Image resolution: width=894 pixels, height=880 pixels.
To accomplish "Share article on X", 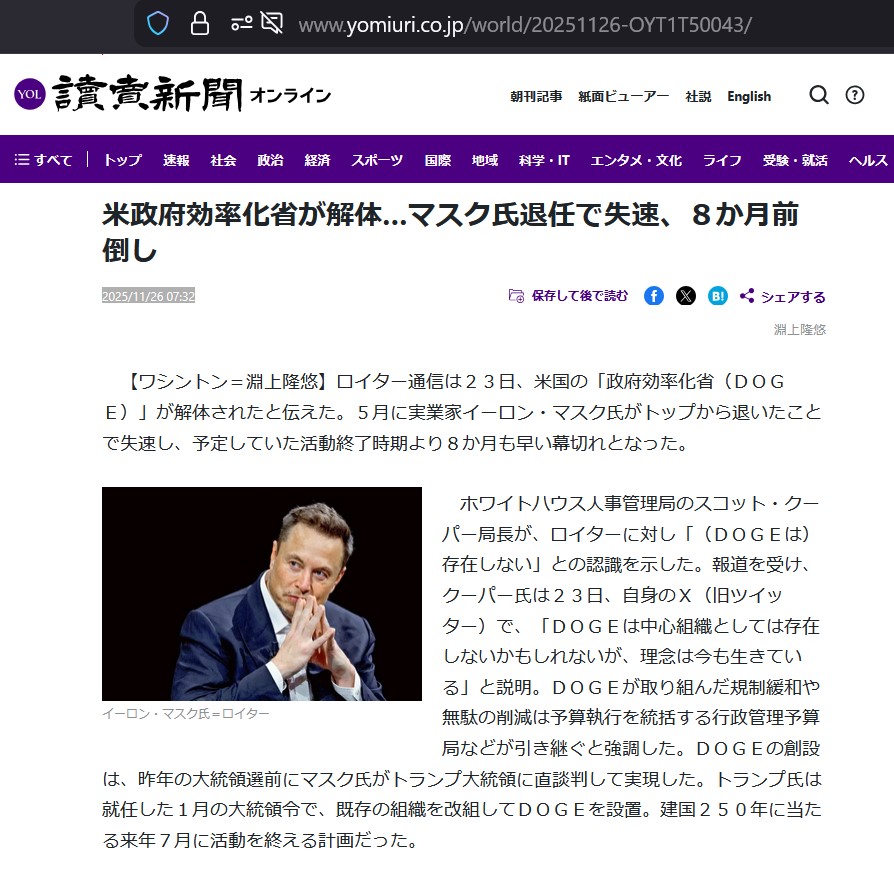I will (686, 296).
